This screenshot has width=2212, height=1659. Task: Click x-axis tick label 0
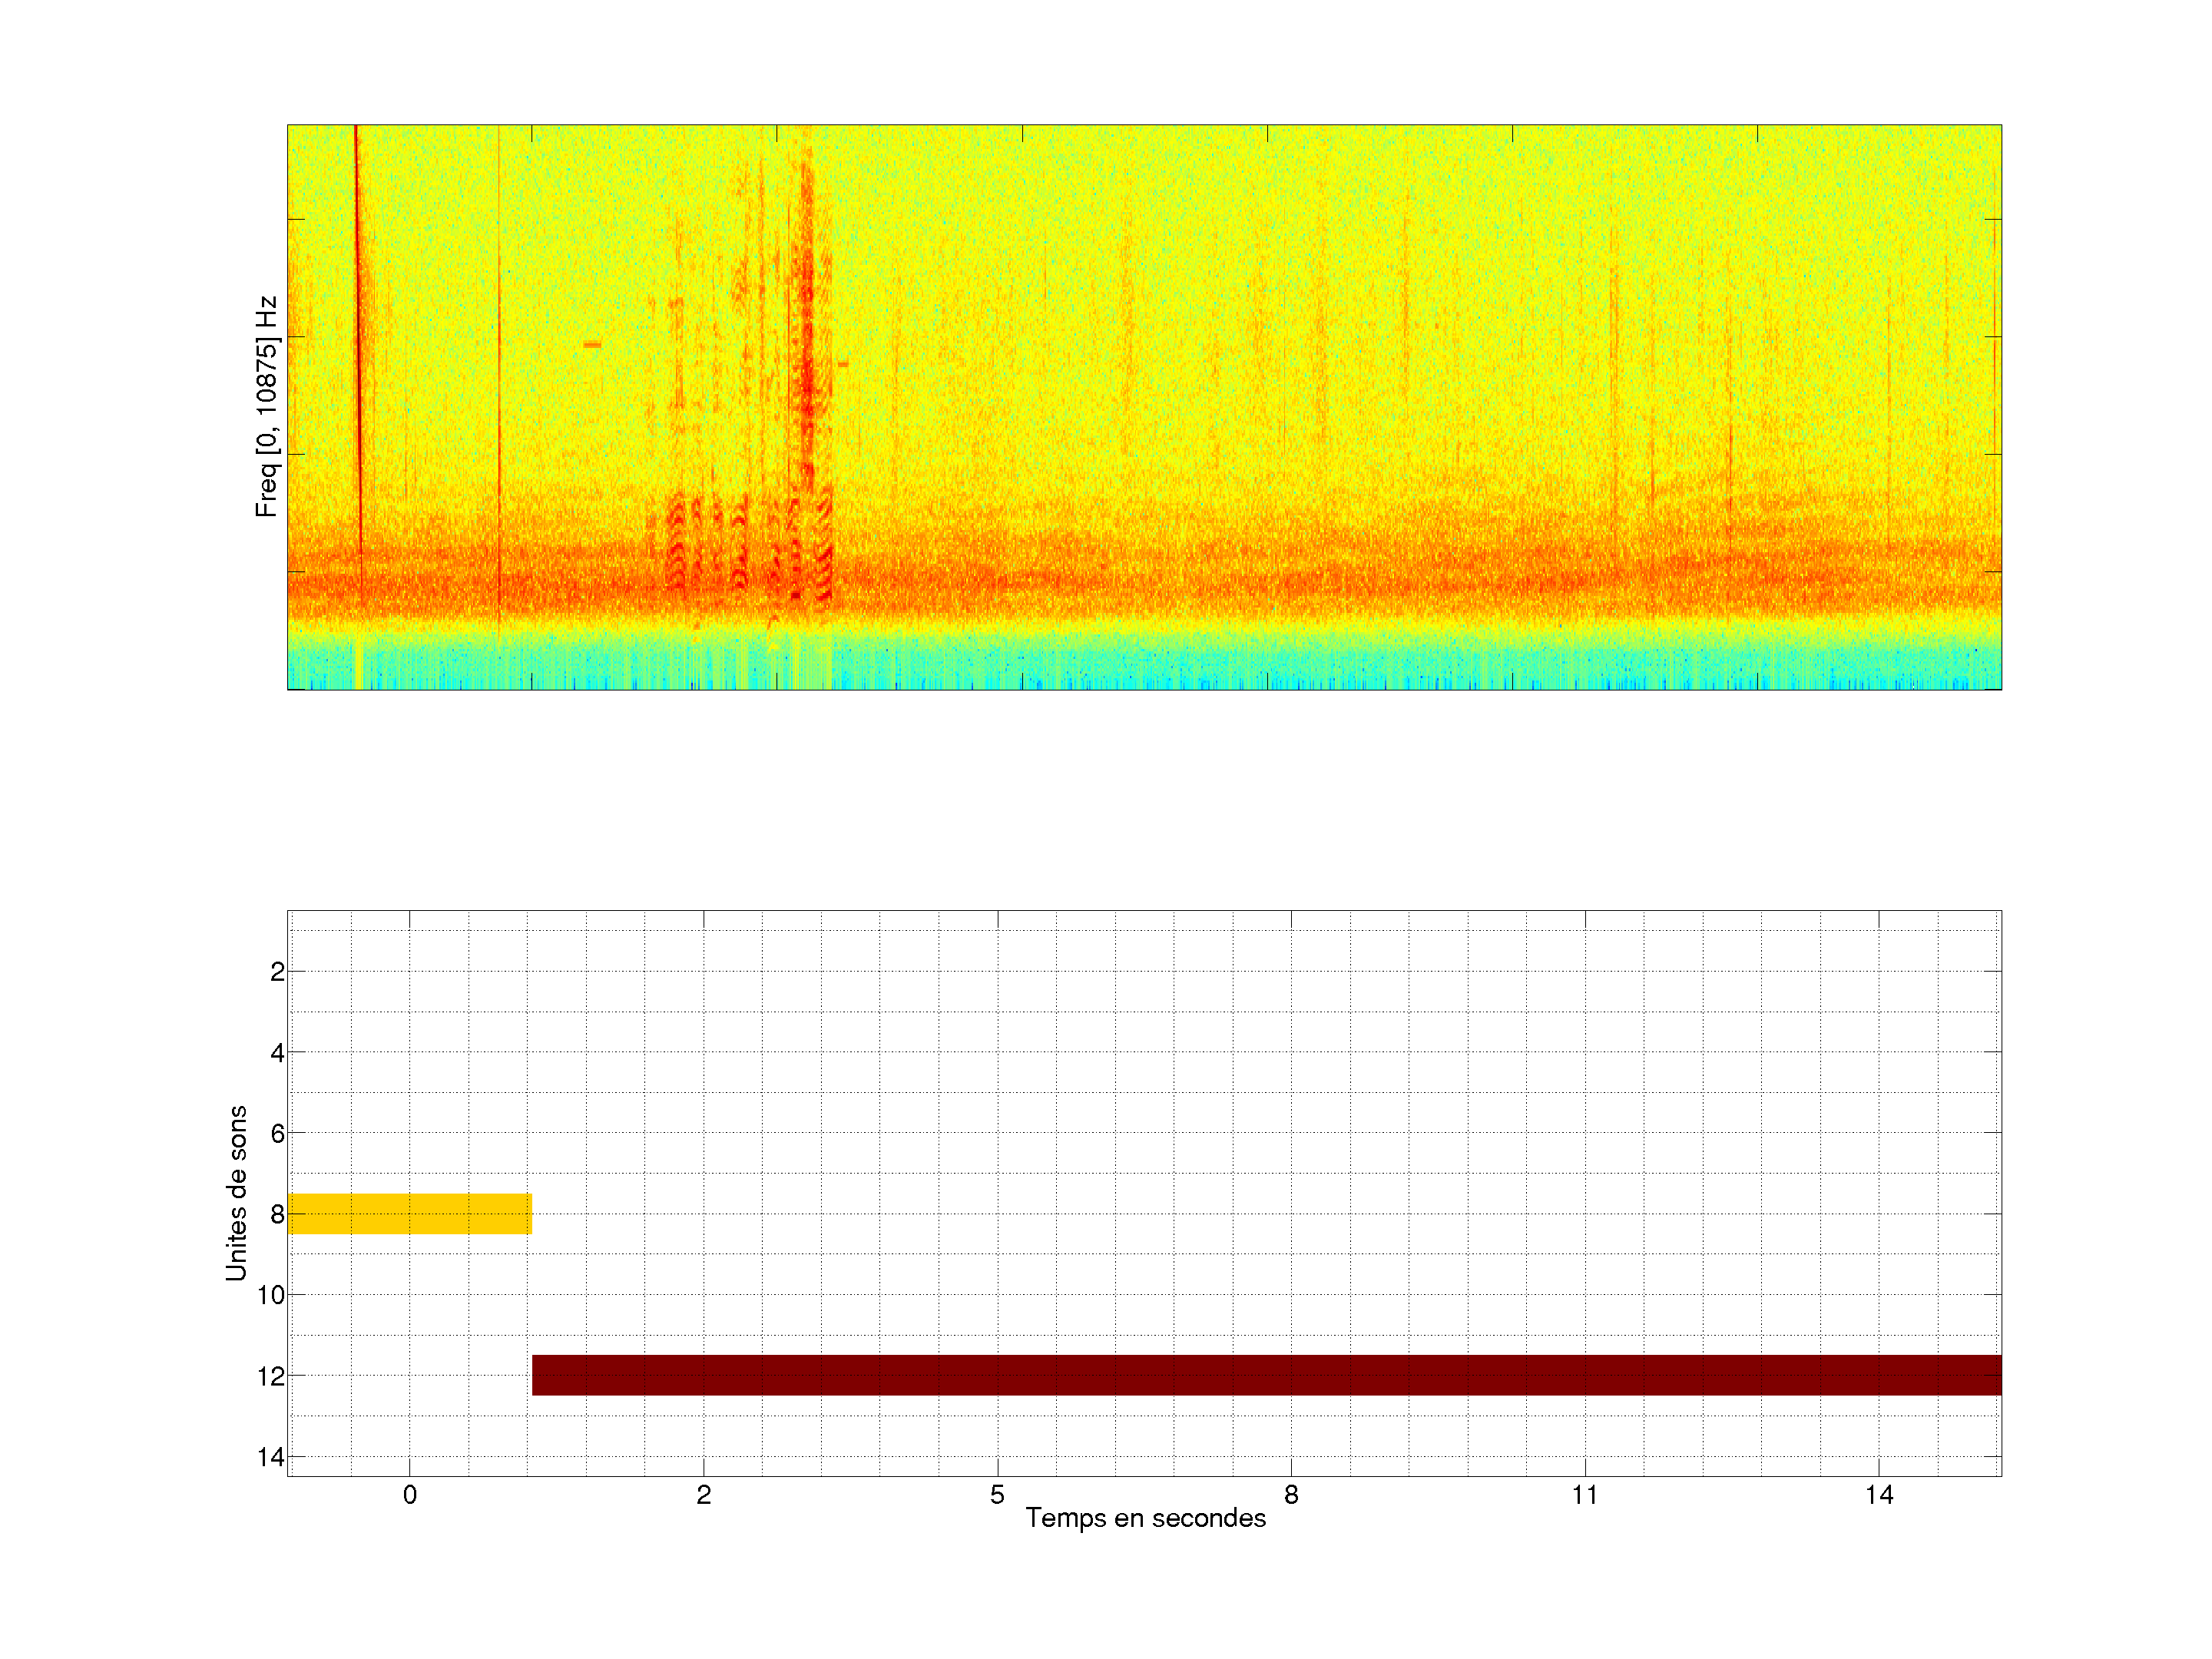[409, 1495]
